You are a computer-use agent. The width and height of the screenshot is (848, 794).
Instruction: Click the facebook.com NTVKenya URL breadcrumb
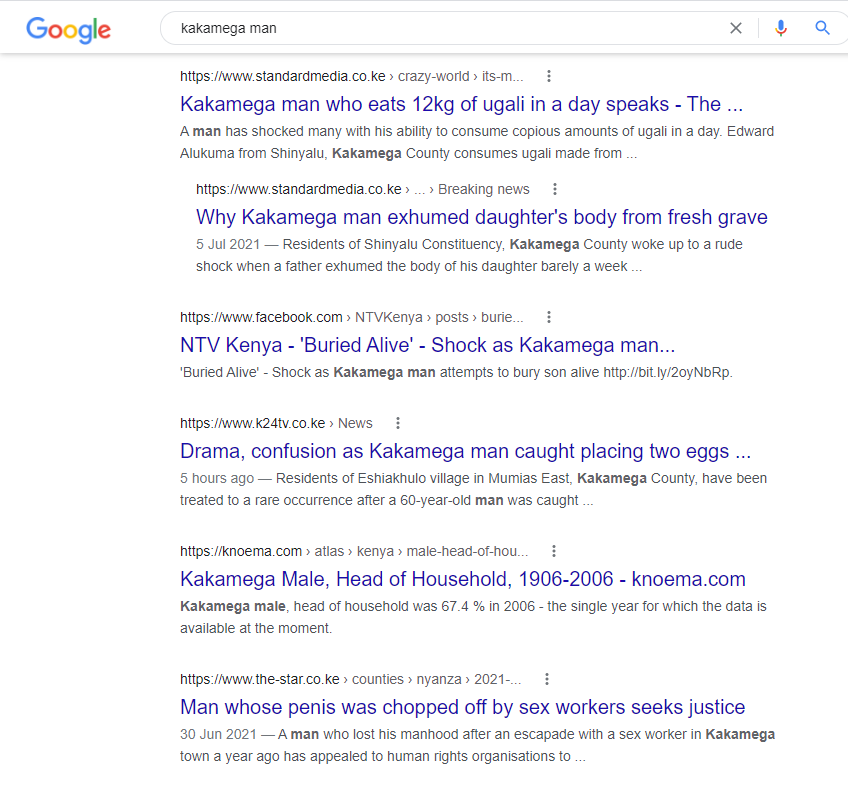point(351,317)
